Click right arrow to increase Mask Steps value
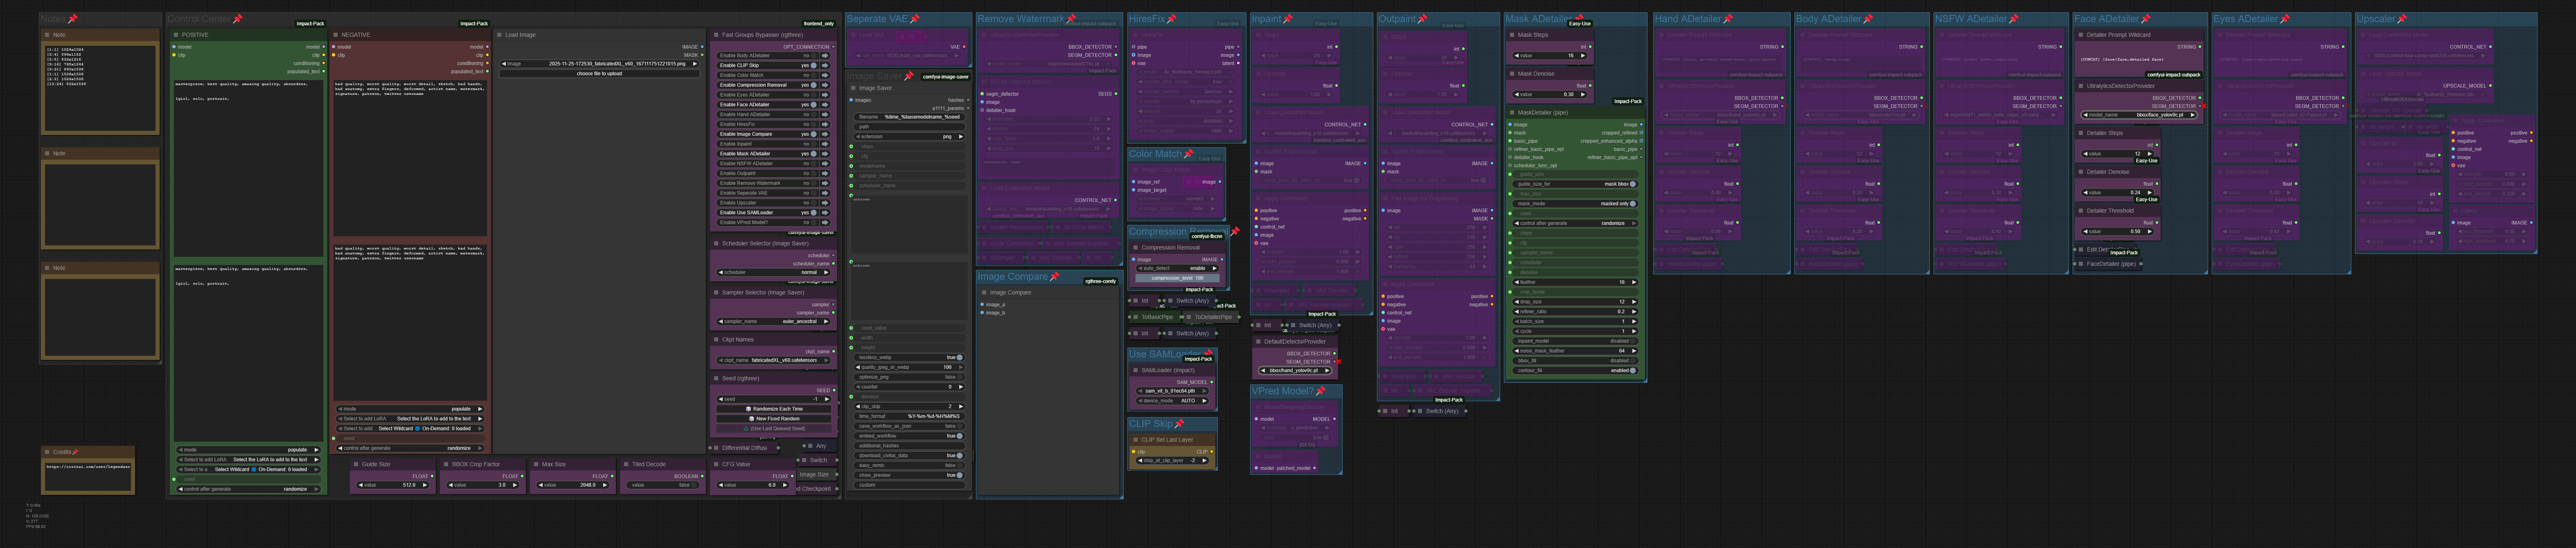 pyautogui.click(x=1583, y=56)
